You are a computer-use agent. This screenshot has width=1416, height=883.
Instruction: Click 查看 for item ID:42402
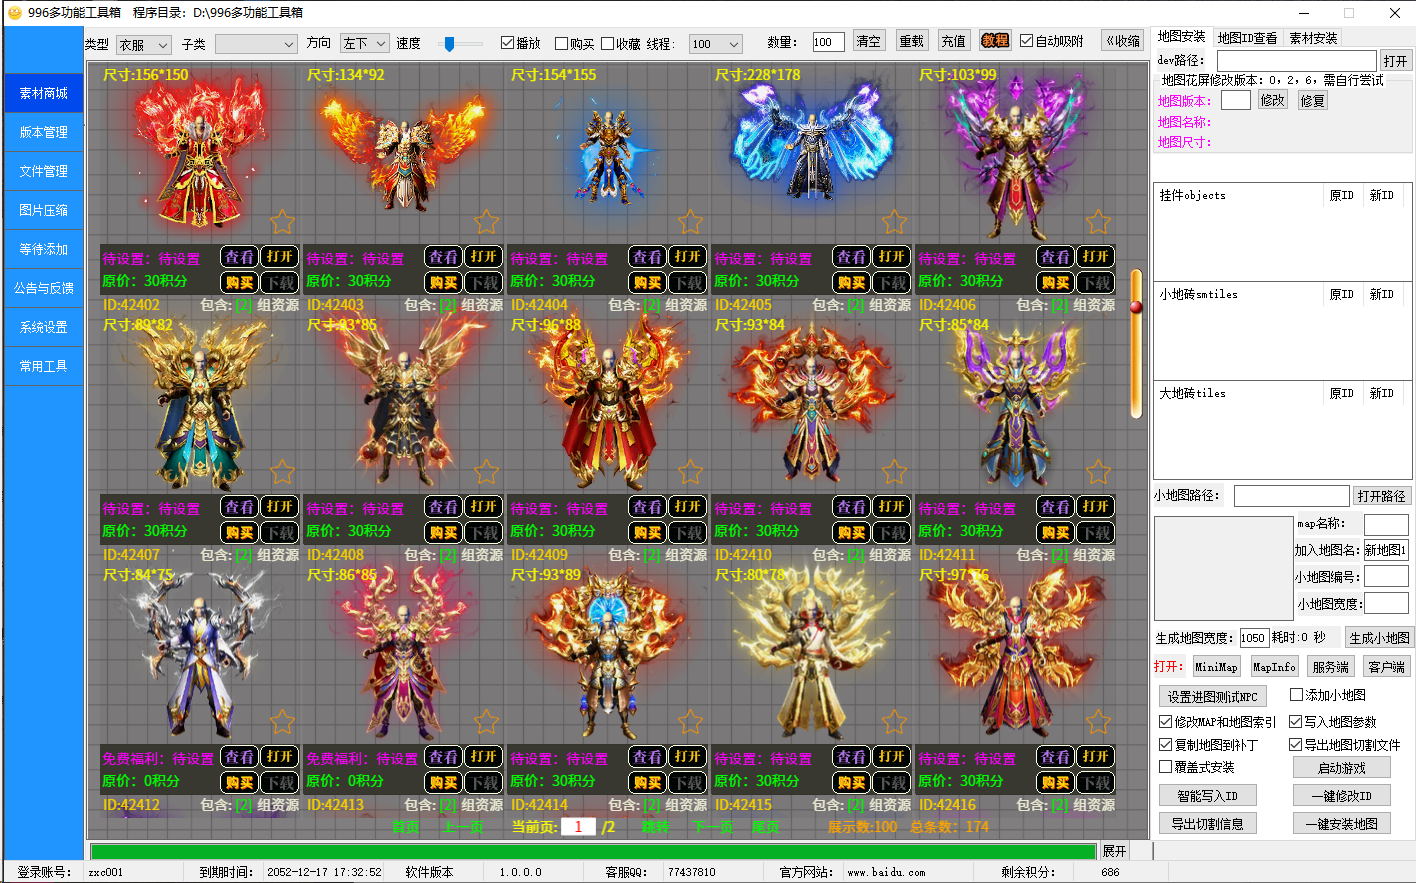240,257
